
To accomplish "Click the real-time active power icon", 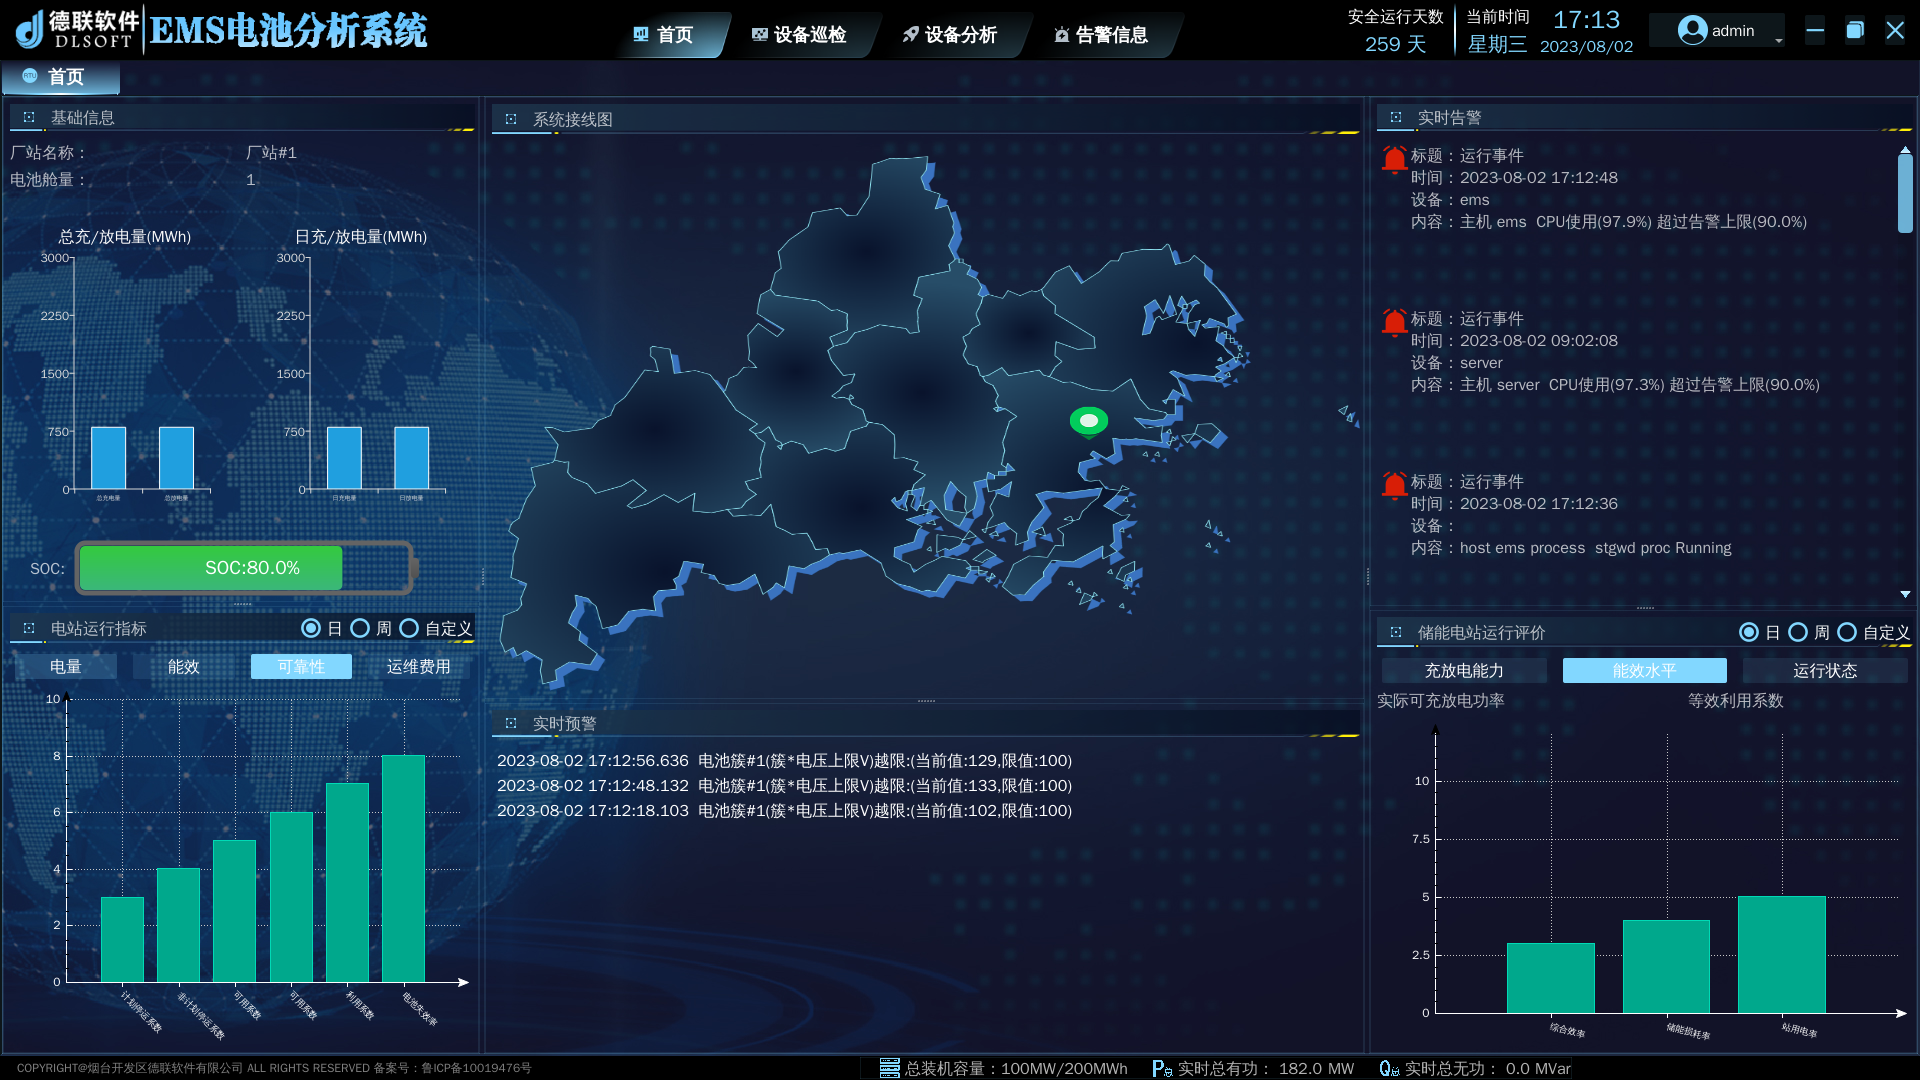I will [x=1161, y=1068].
